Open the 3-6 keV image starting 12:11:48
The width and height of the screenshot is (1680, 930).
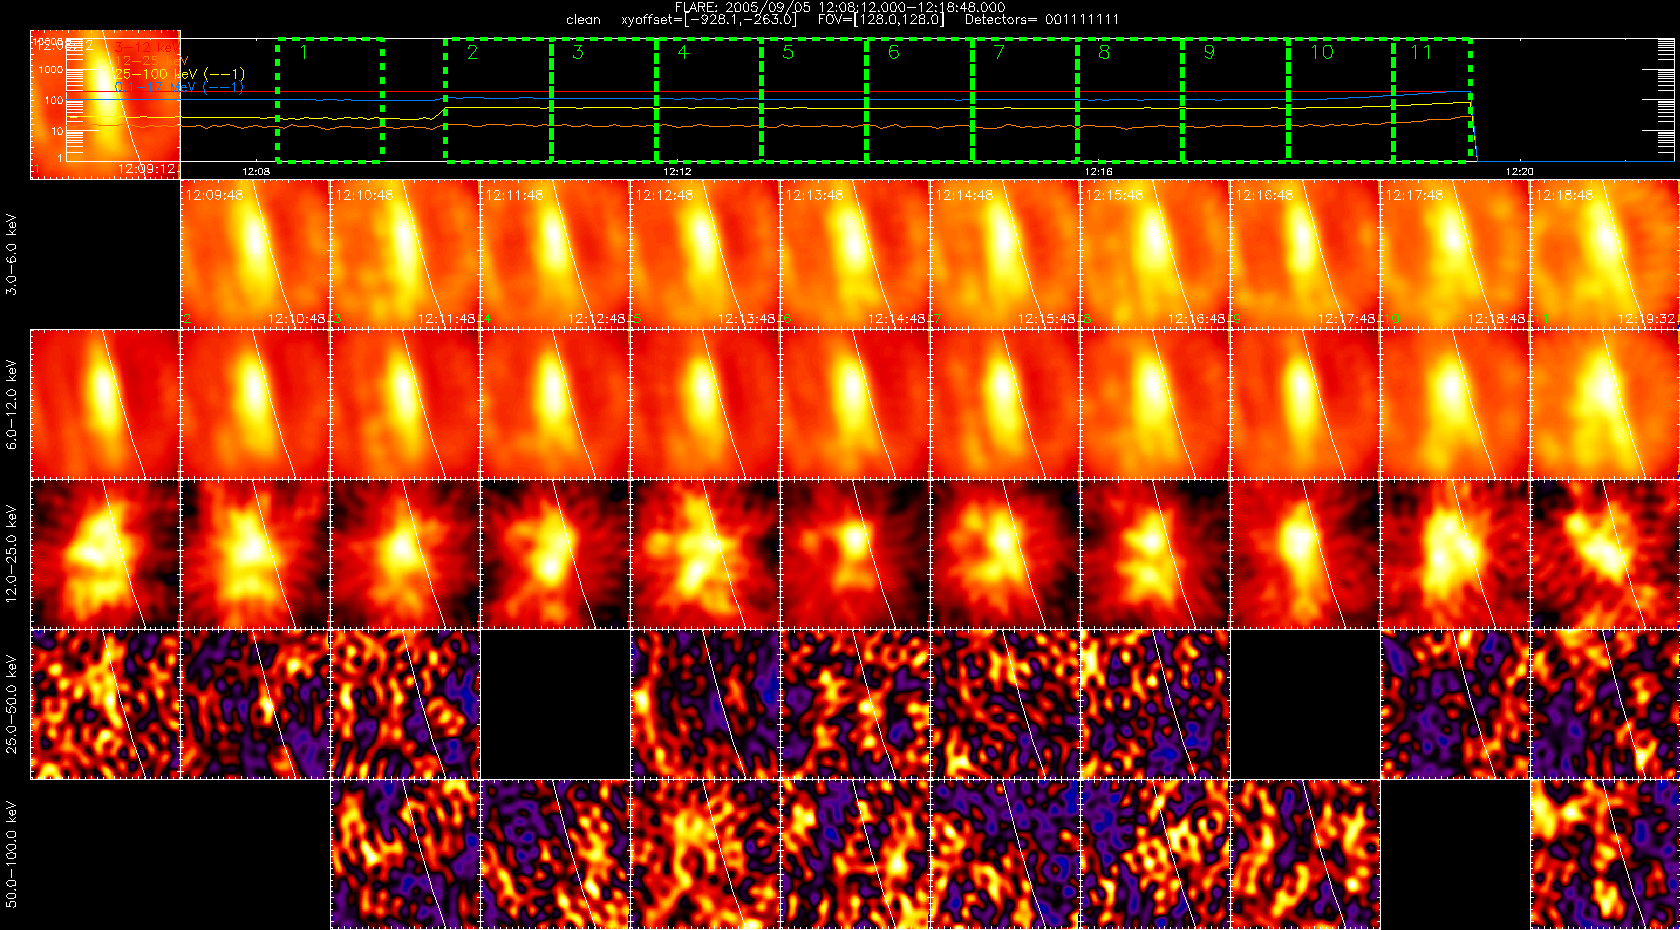pos(555,255)
